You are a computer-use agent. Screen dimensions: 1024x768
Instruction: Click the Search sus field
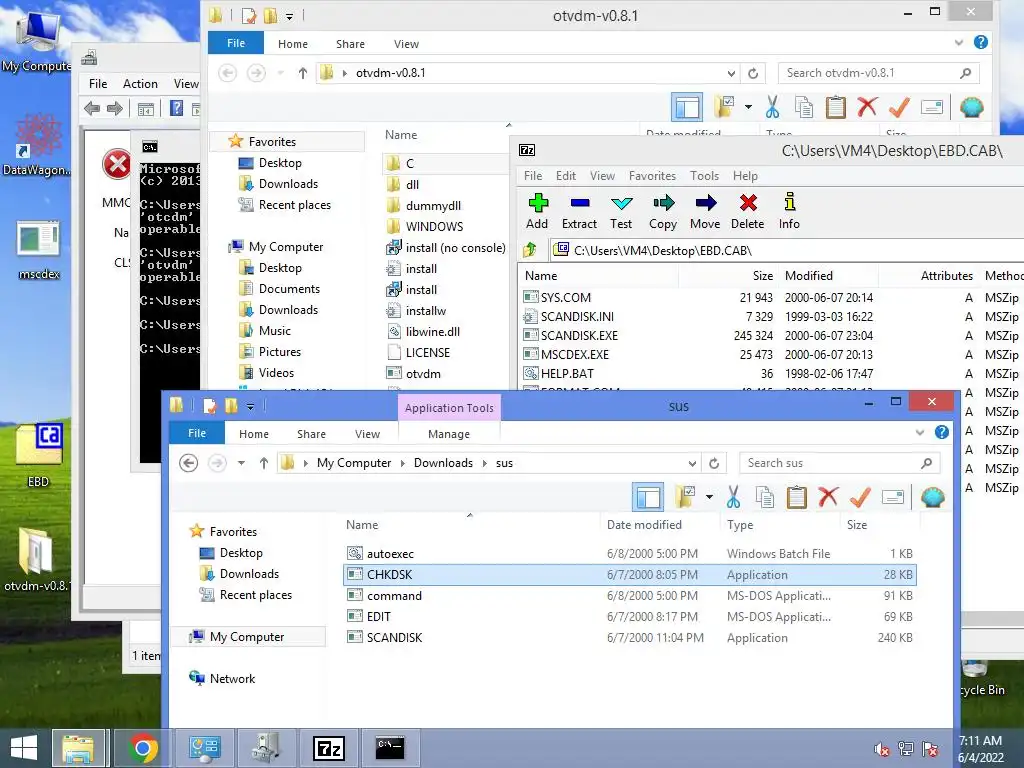840,463
